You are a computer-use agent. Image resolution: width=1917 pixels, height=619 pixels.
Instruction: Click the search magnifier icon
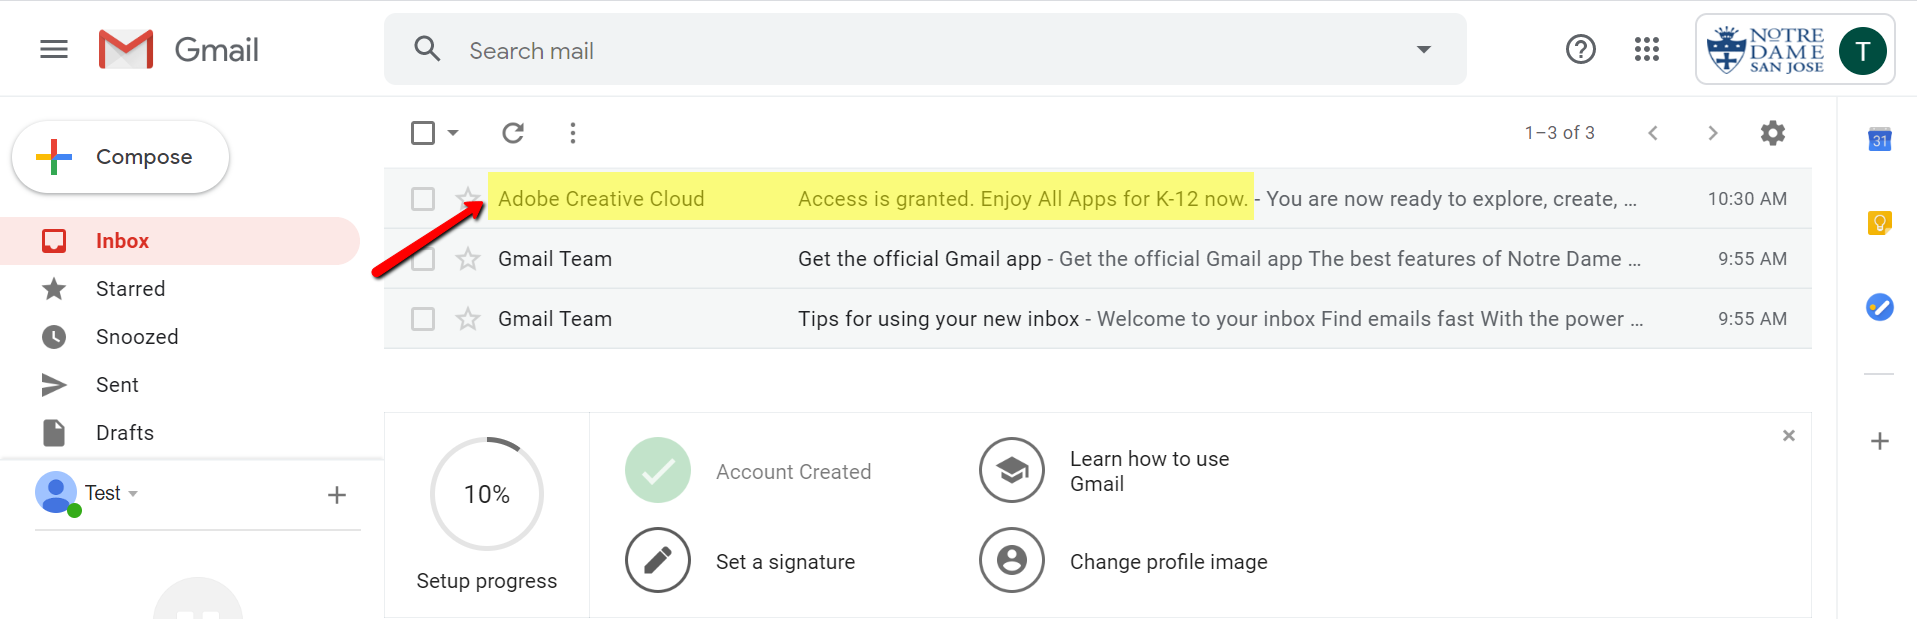427,49
